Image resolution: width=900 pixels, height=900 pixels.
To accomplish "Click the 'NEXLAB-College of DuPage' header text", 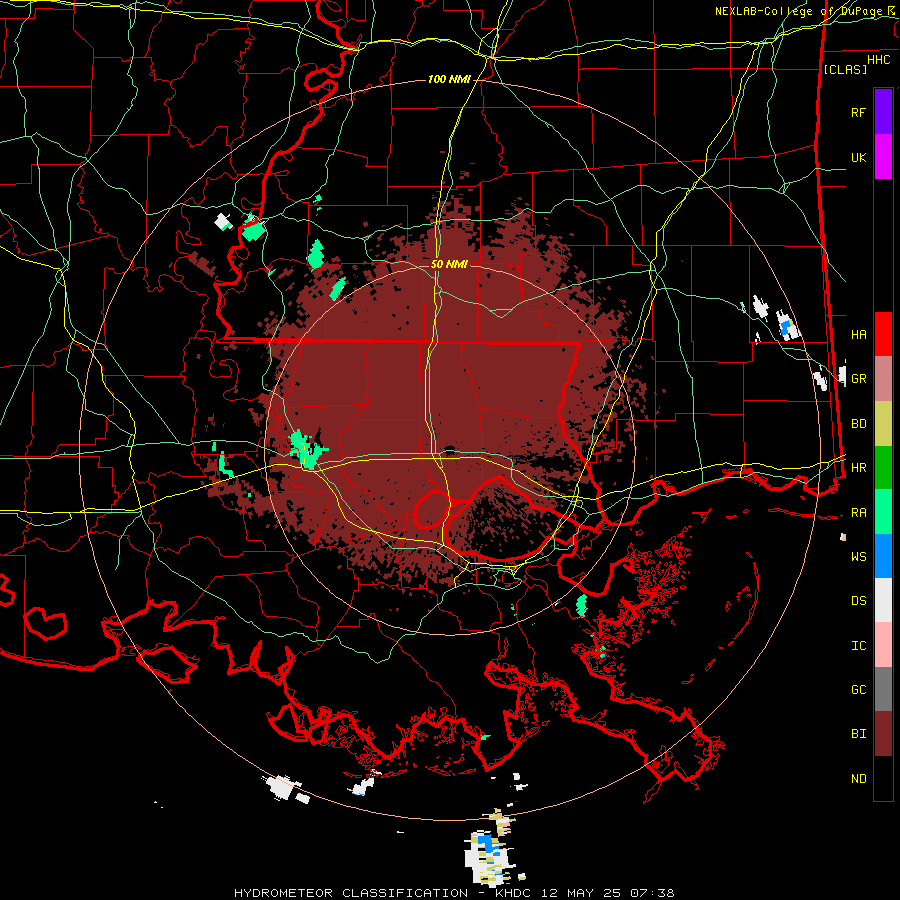I will click(x=798, y=11).
